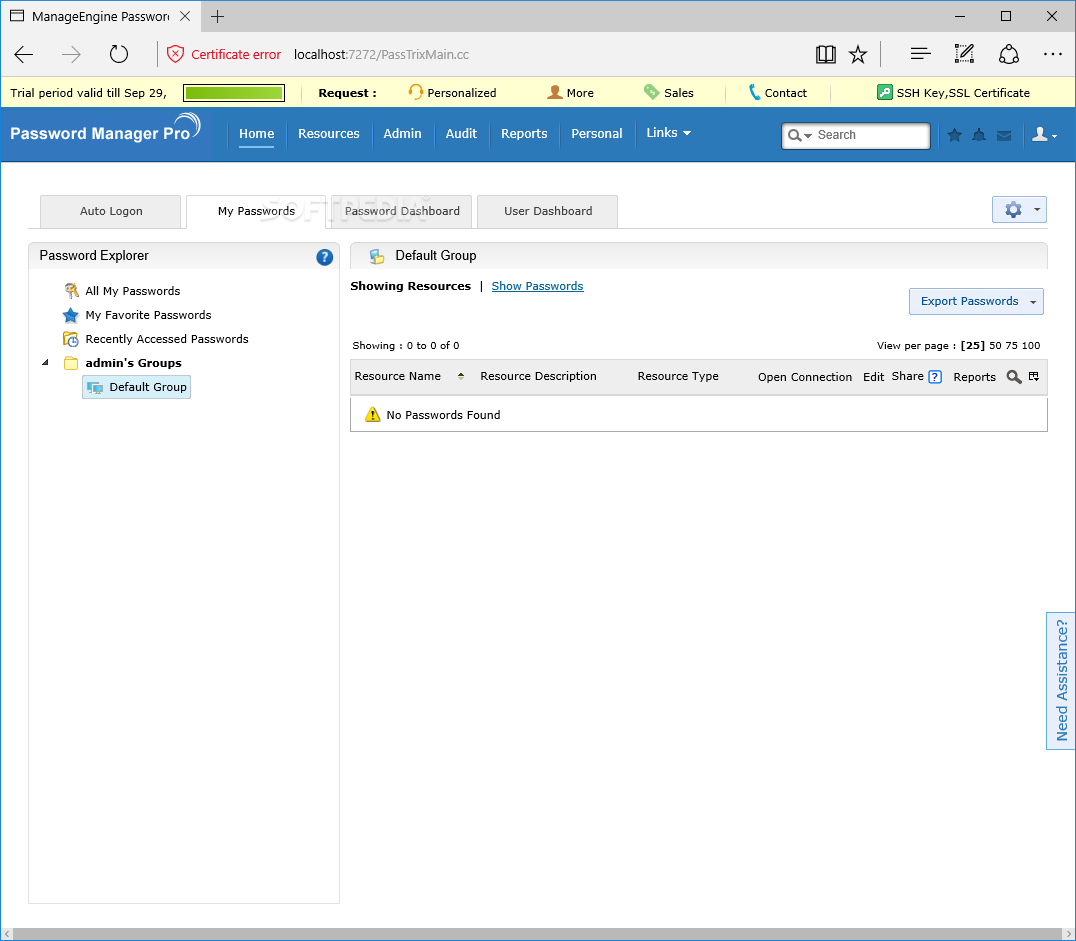
Task: Click the SSH Key,SSL Certificate green key icon
Action: coord(885,93)
